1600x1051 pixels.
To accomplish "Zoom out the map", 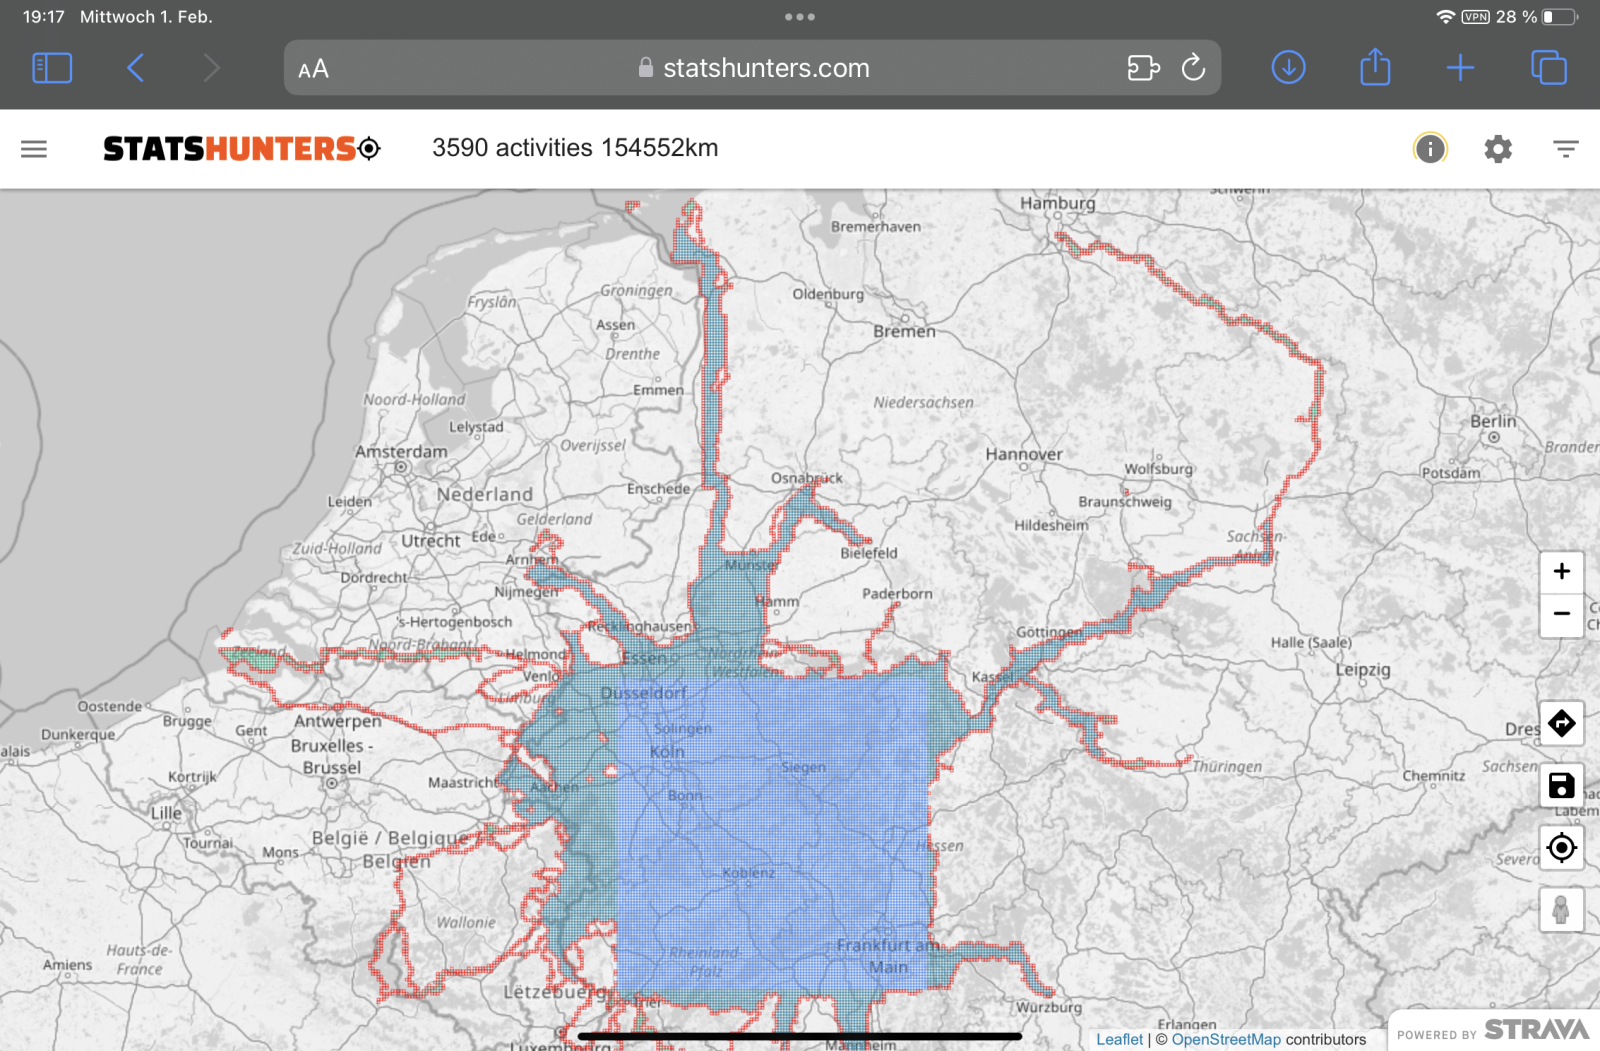I will click(1561, 614).
